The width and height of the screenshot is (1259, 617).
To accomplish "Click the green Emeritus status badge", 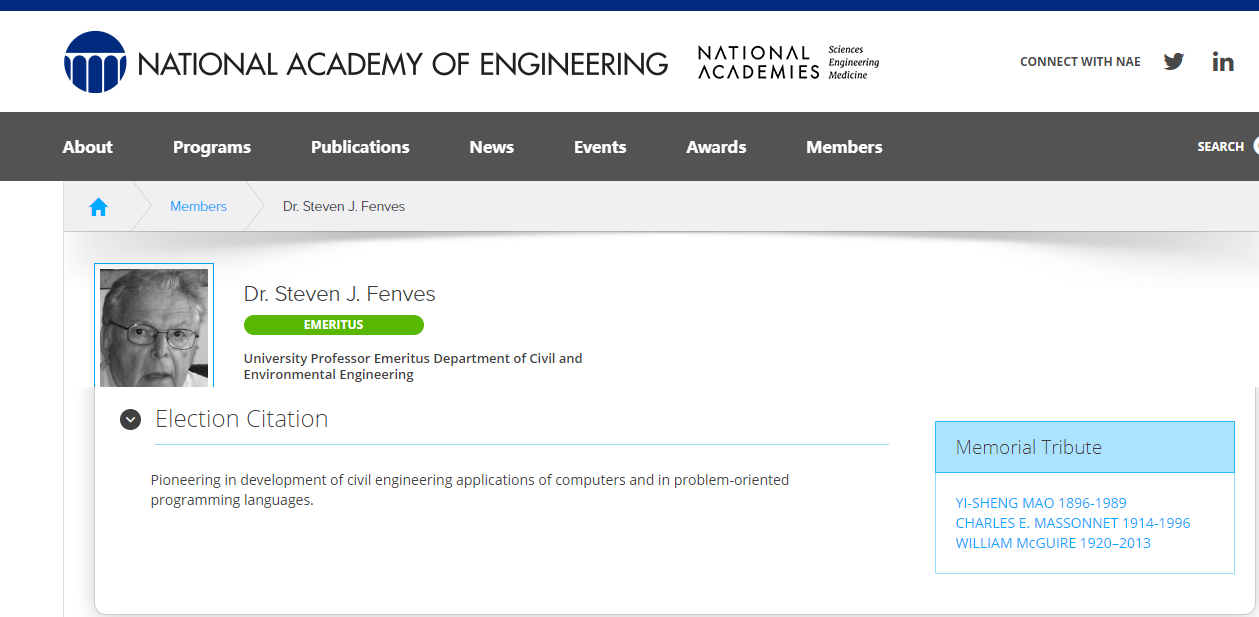I will click(x=333, y=325).
